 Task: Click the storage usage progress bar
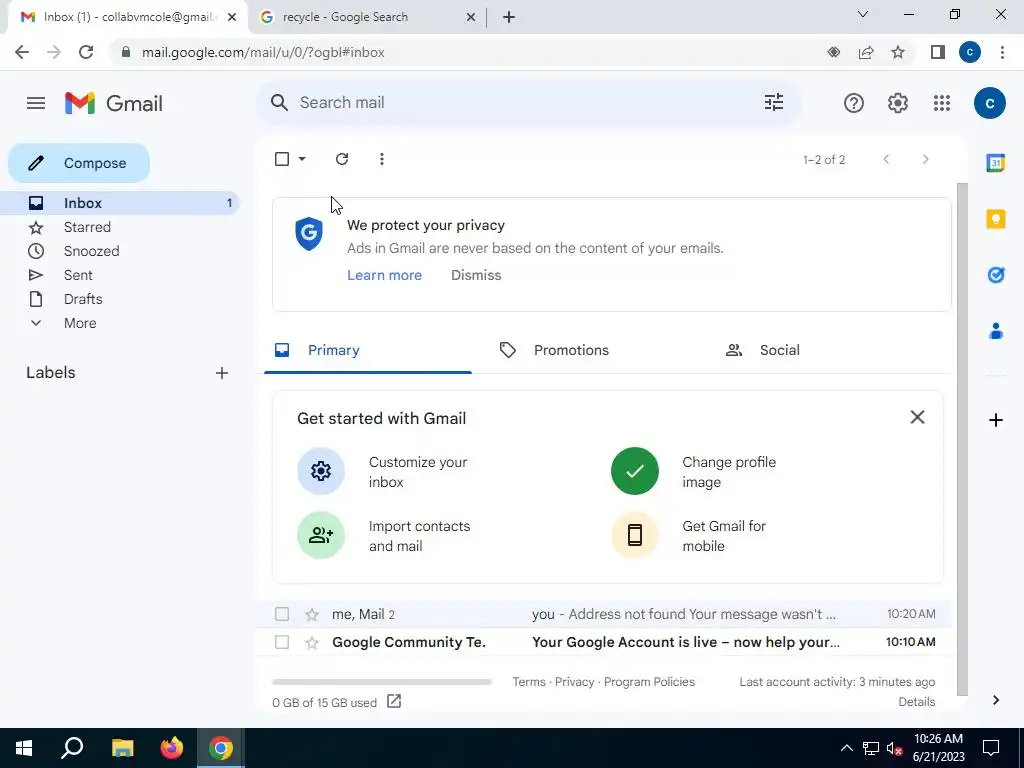[x=382, y=682]
